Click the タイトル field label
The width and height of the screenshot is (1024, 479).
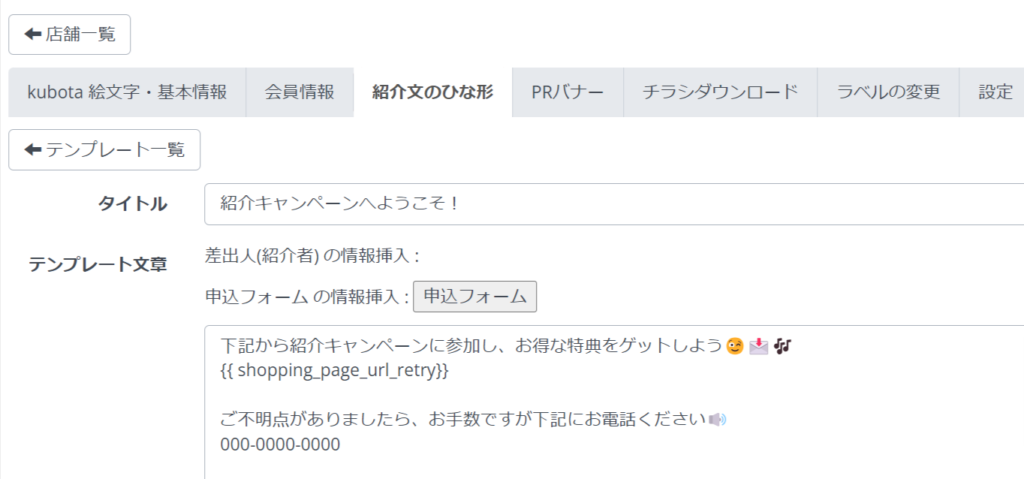(133, 205)
